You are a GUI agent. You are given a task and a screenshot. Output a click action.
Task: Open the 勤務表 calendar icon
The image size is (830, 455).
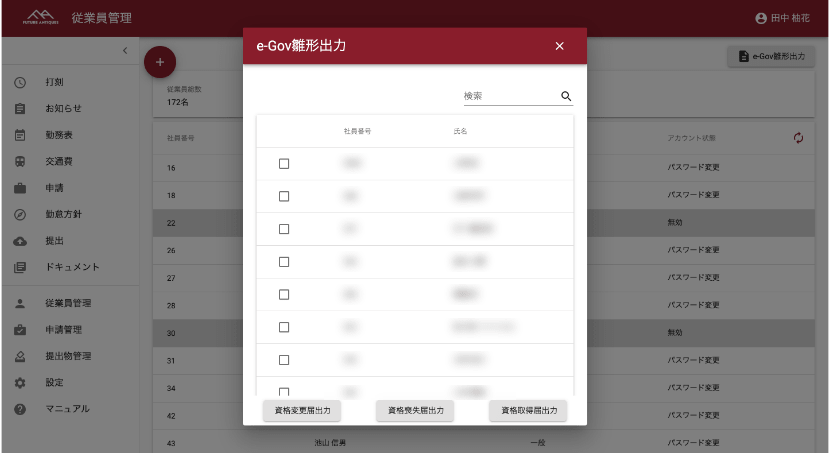click(x=20, y=135)
